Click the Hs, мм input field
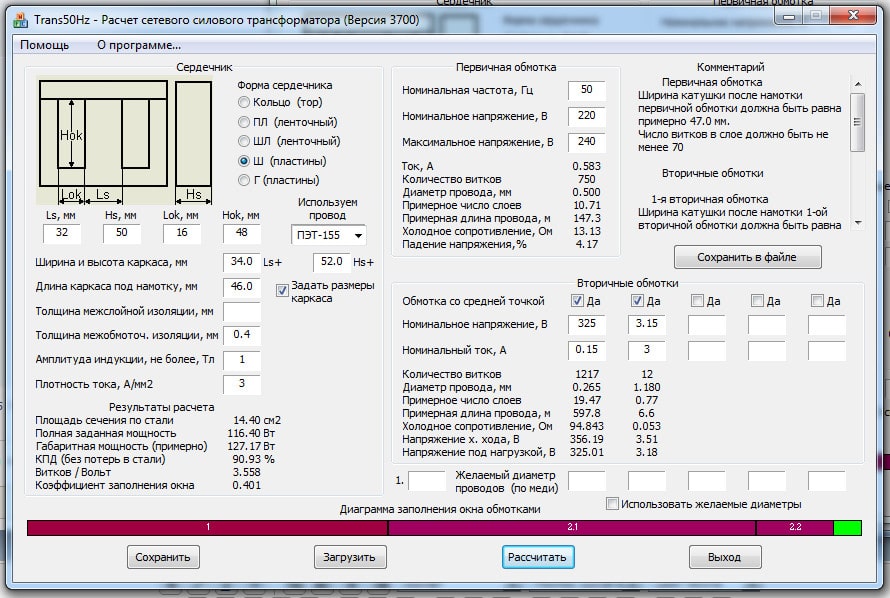 [121, 233]
